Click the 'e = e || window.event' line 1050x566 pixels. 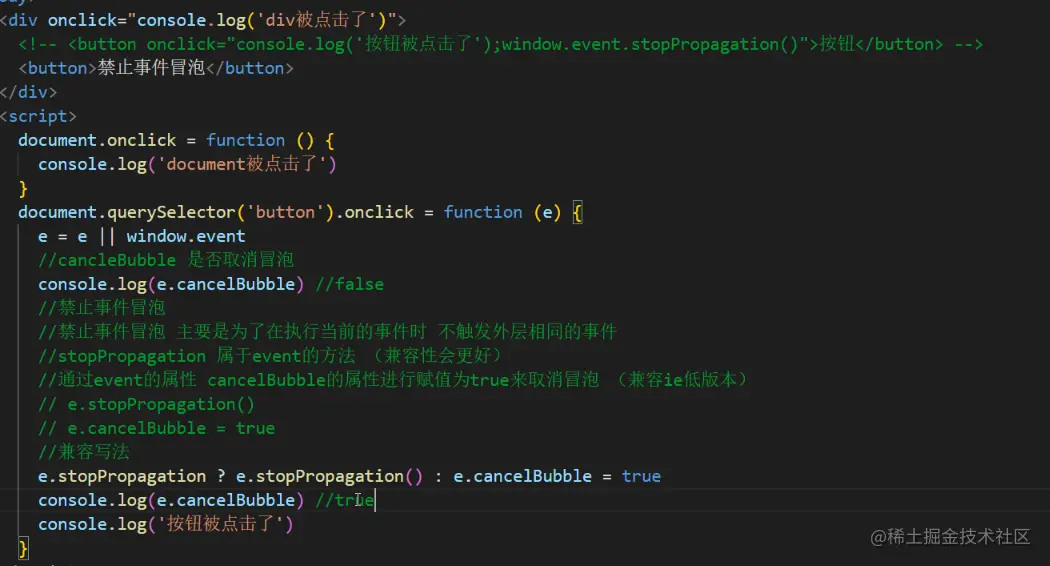[141, 236]
